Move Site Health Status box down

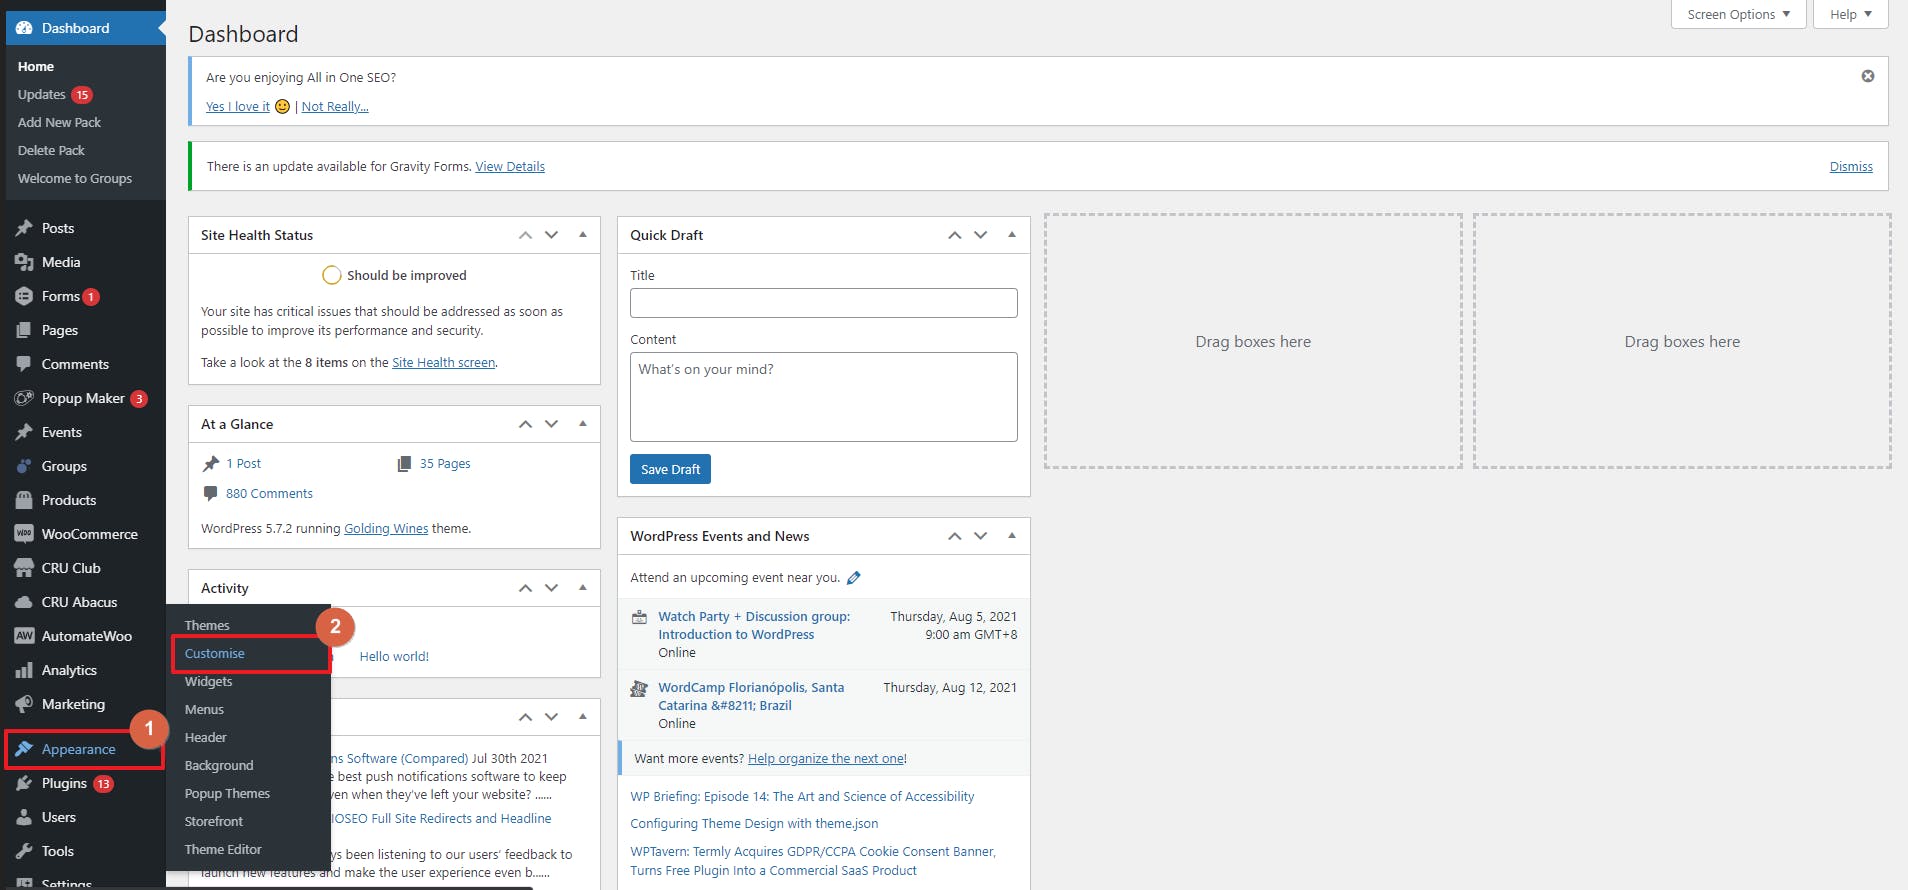click(x=551, y=235)
